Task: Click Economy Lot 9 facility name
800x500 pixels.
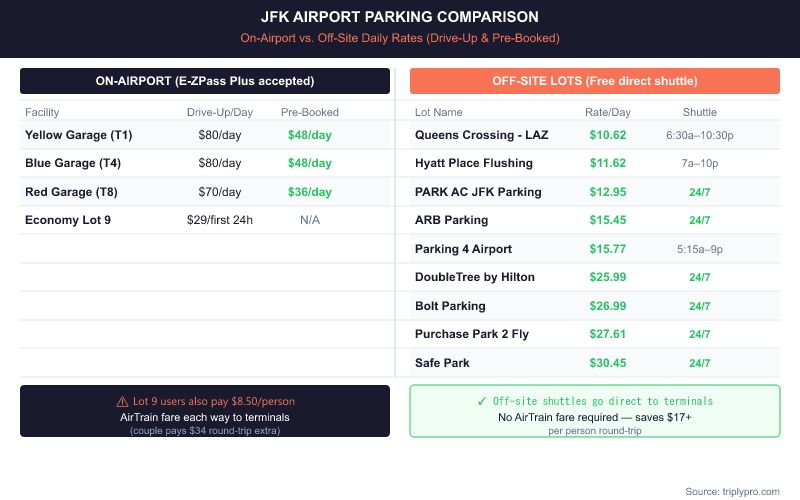Action: pos(69,220)
